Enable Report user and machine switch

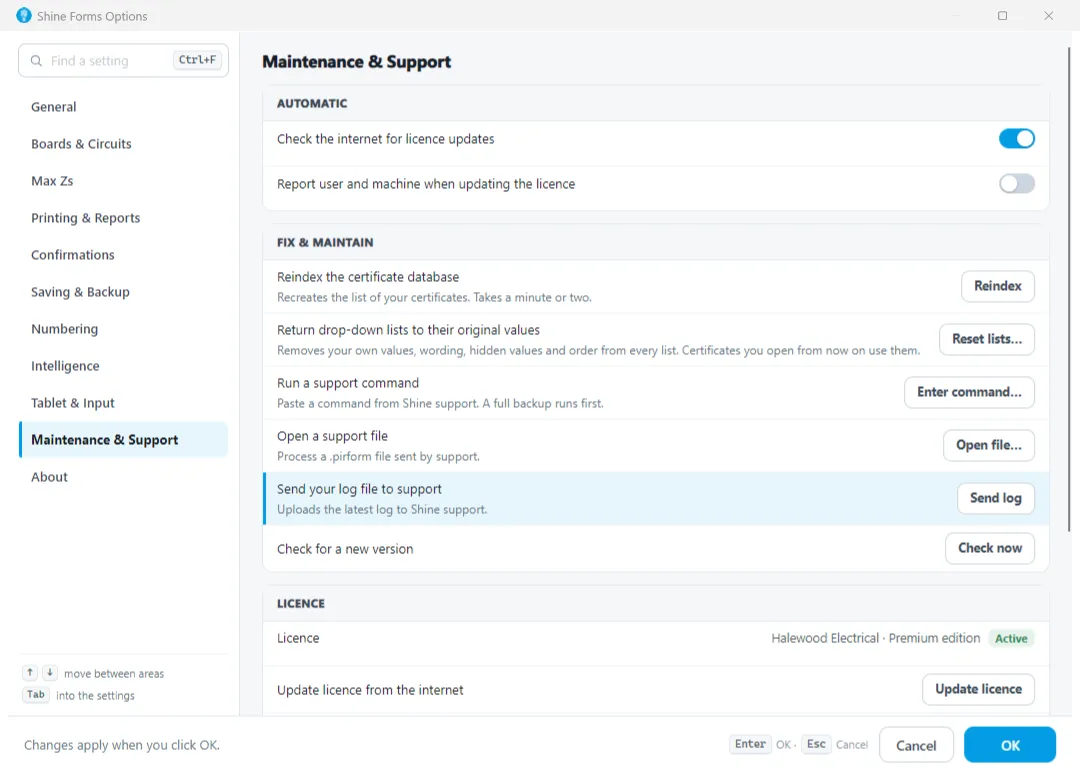coord(1017,184)
